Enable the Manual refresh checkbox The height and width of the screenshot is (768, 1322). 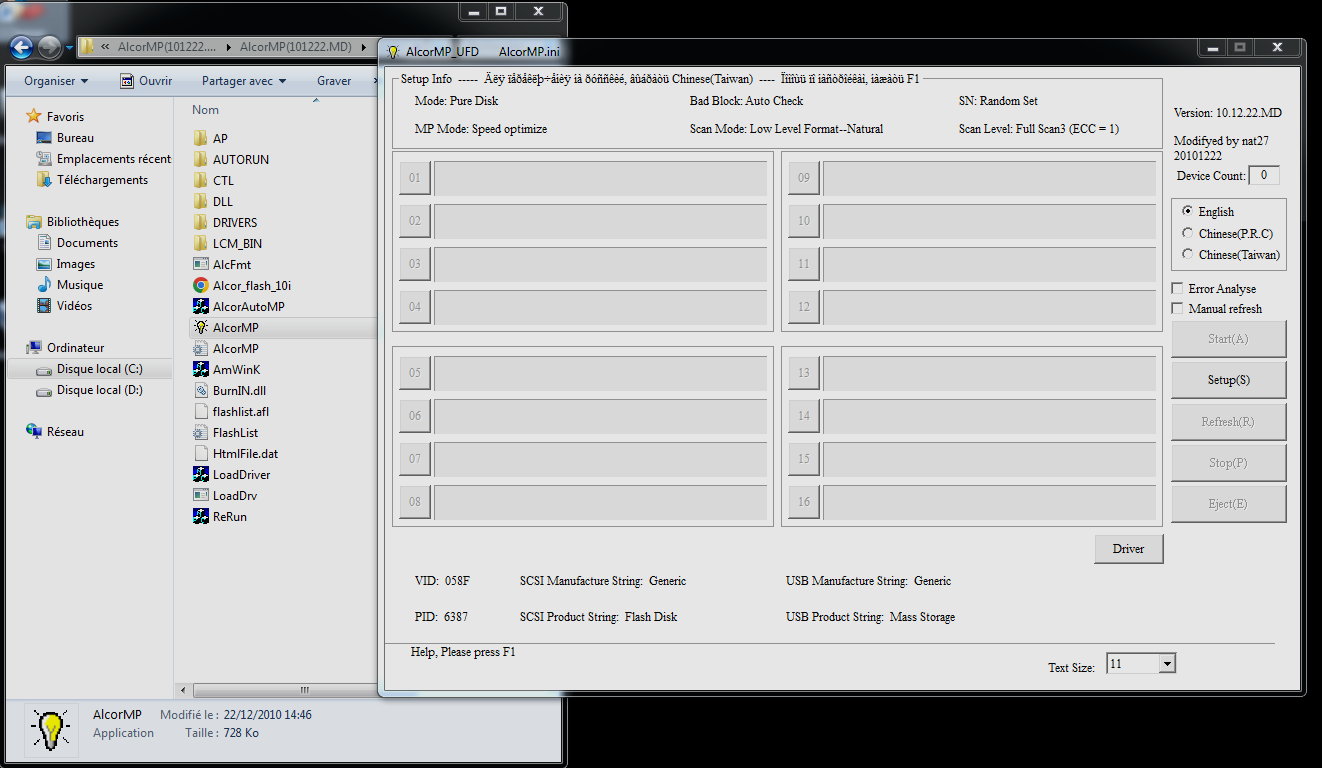1177,308
